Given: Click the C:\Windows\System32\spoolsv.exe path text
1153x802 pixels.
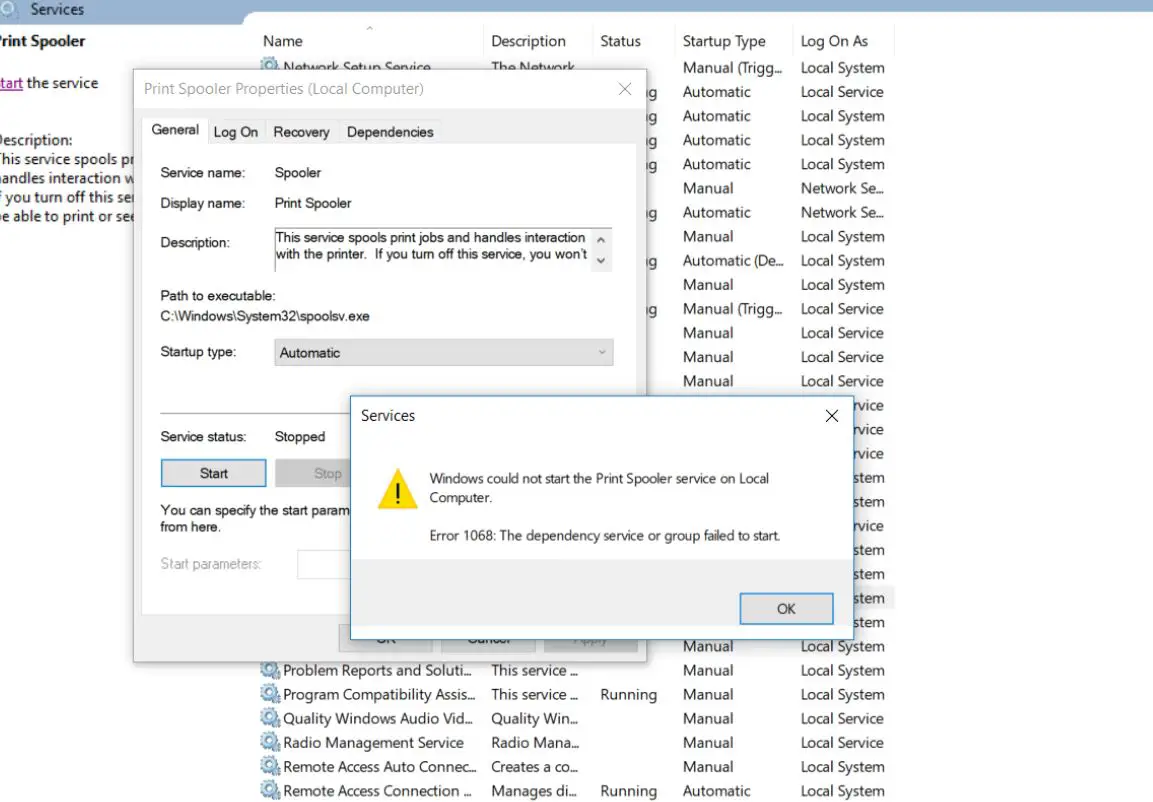Looking at the screenshot, I should (x=265, y=316).
